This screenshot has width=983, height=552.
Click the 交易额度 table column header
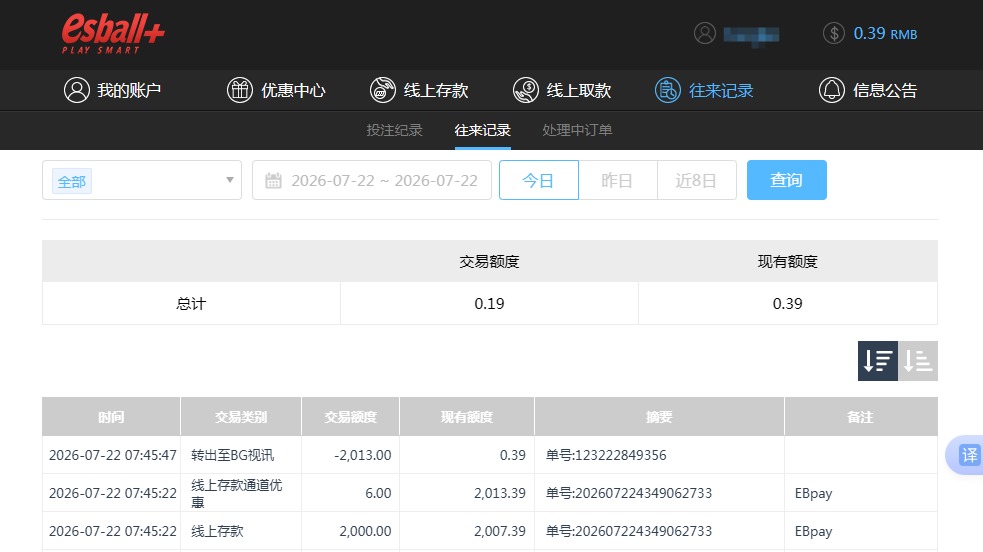click(350, 417)
